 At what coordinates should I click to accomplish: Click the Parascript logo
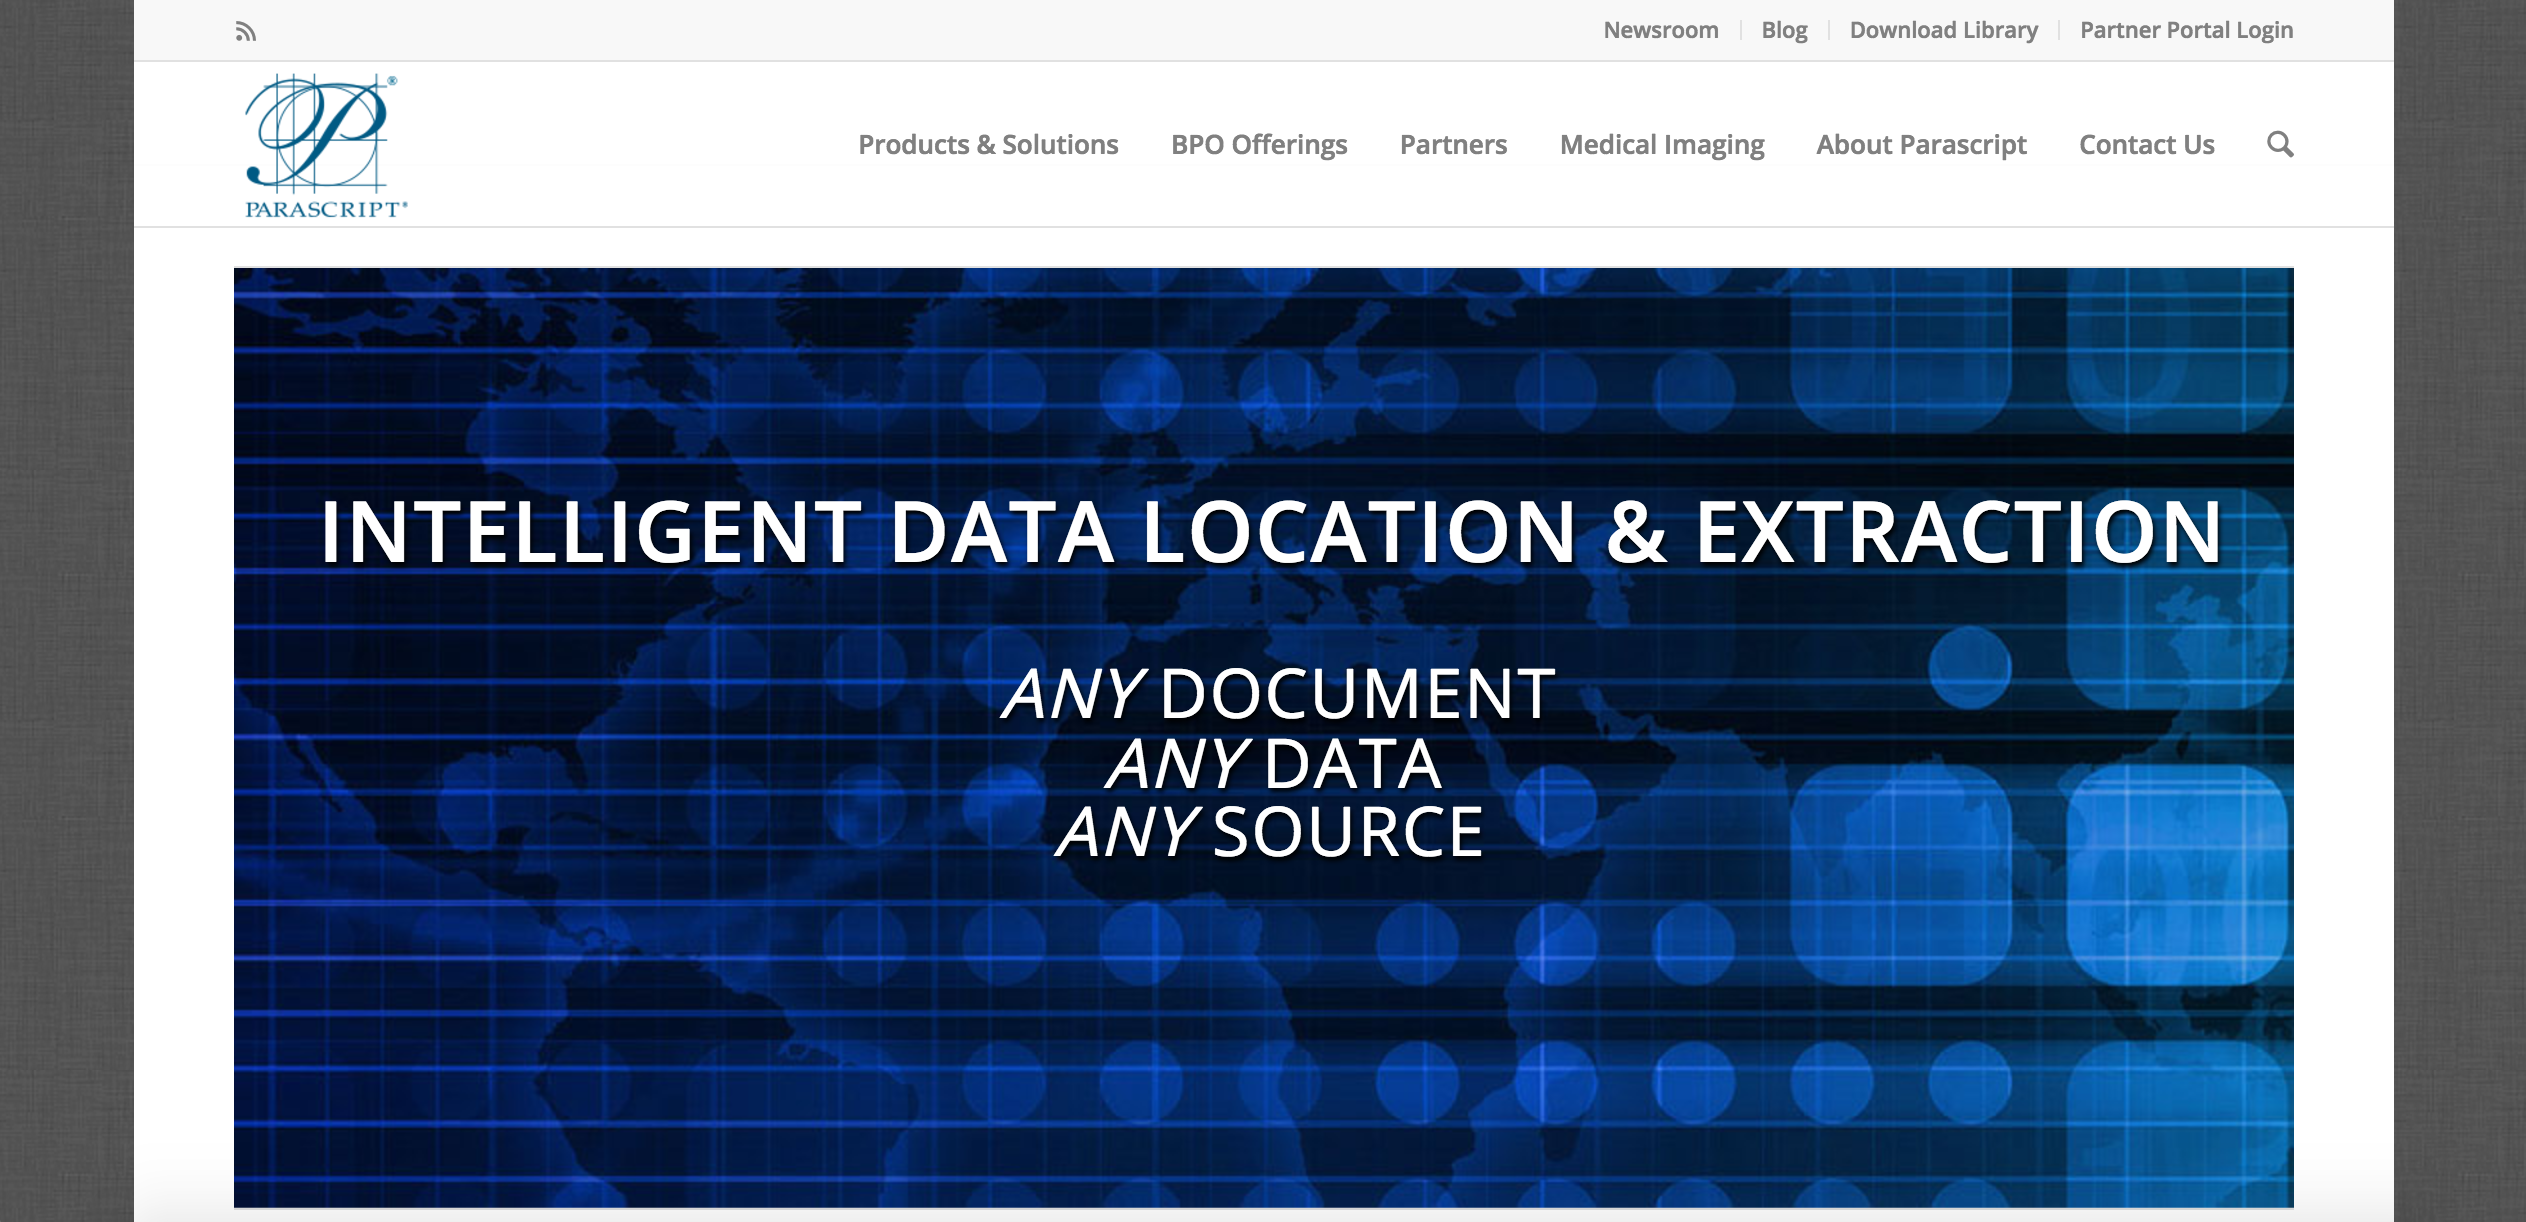[326, 146]
